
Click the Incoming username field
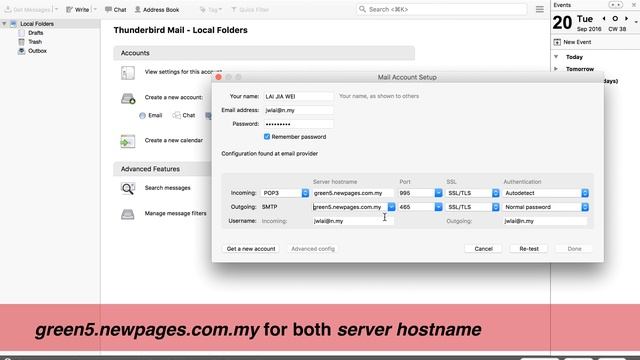click(353, 221)
